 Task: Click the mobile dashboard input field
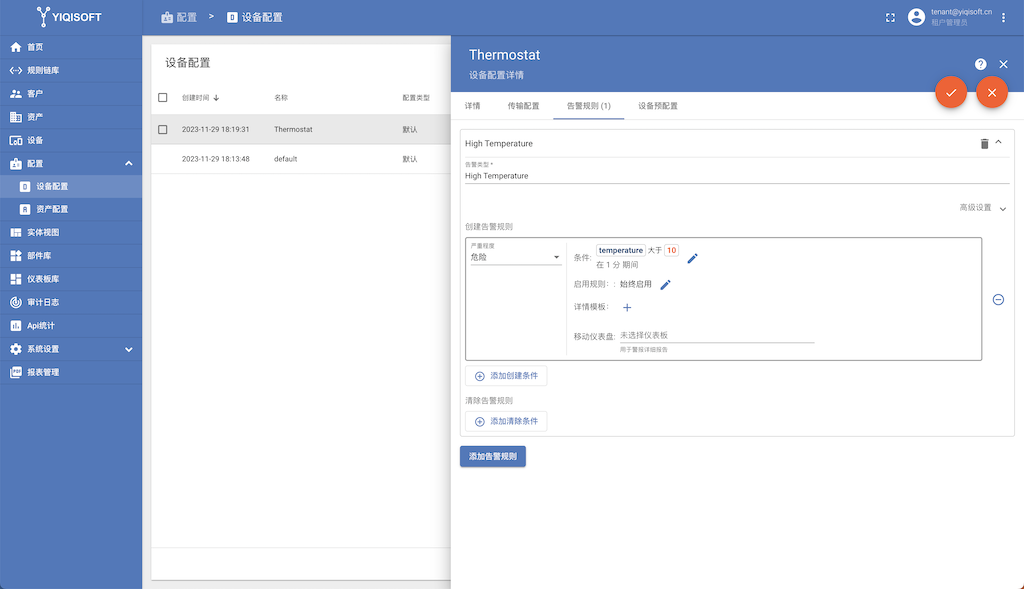(716, 336)
